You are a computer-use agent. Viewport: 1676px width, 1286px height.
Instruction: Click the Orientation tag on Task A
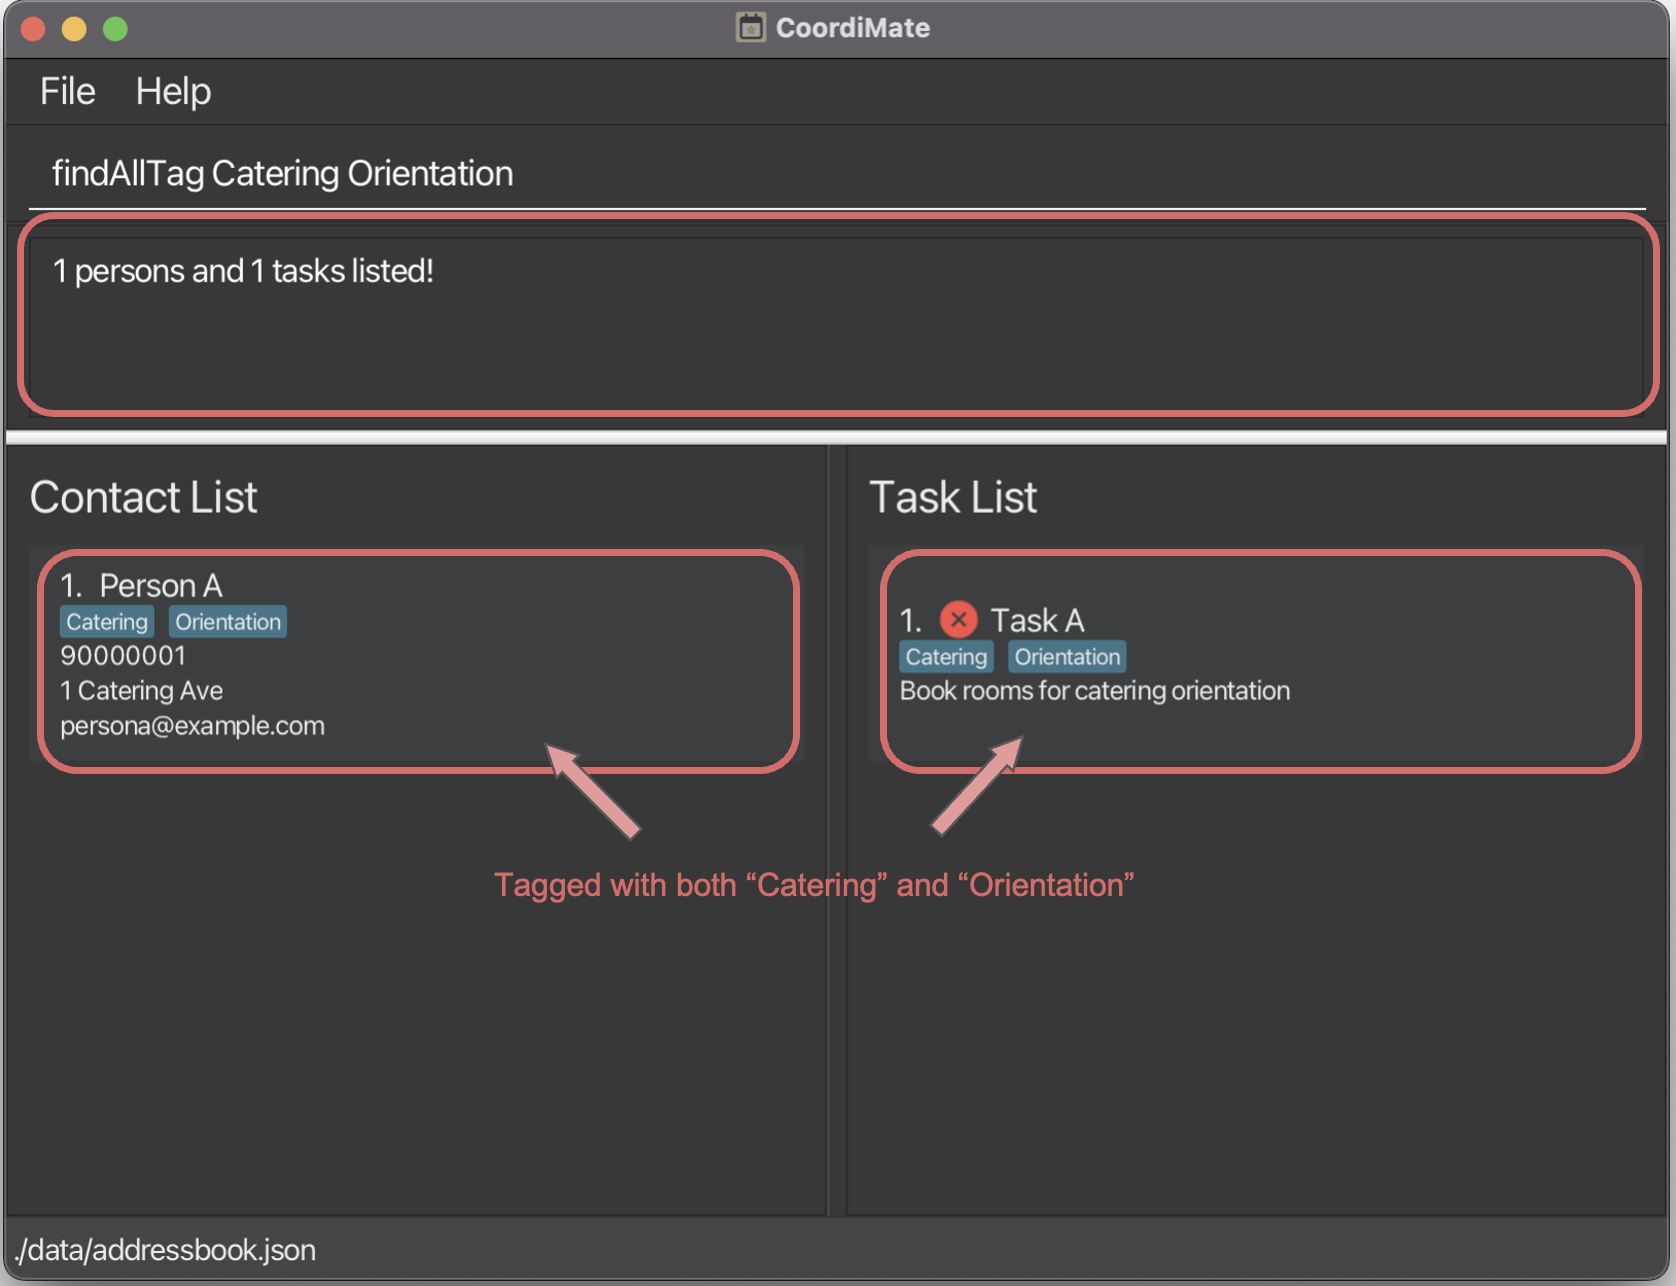(x=1067, y=657)
